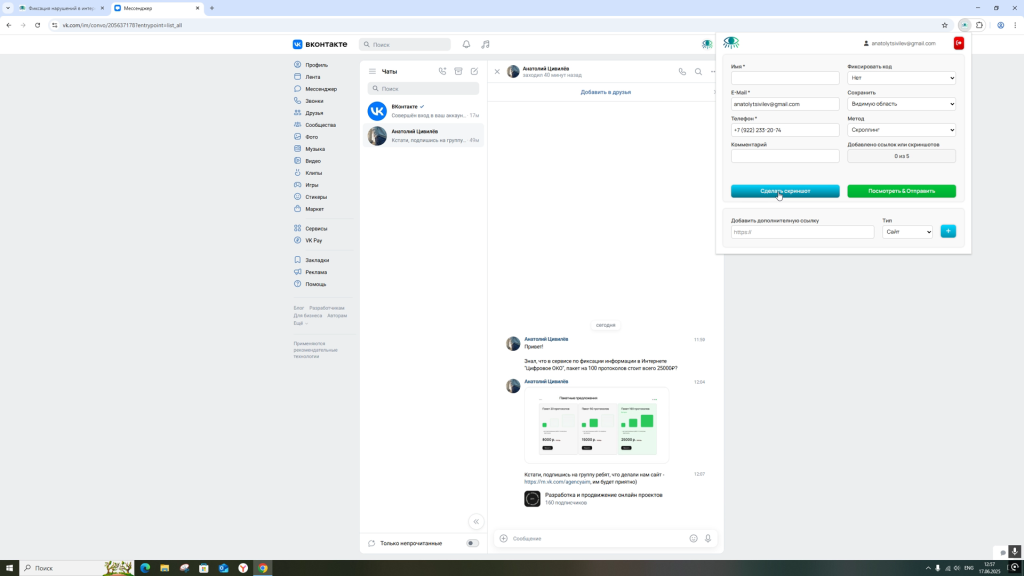Screen dimensions: 1024x576
Task: Go to 'Сообщества' in left menu
Action: pyautogui.click(x=320, y=125)
